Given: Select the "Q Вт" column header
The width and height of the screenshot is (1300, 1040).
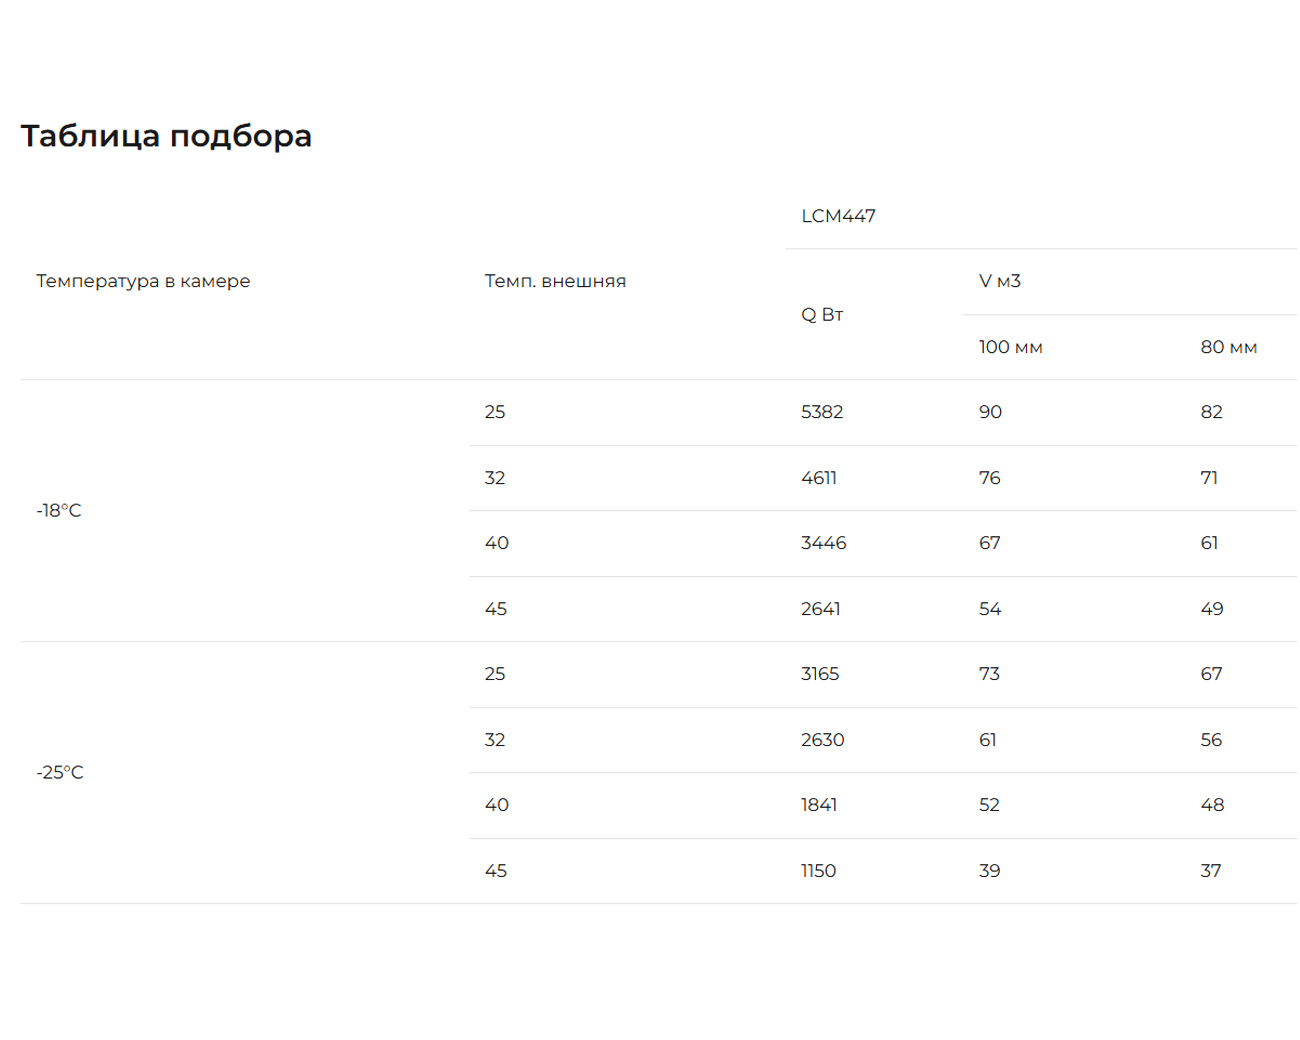Looking at the screenshot, I should point(822,314).
